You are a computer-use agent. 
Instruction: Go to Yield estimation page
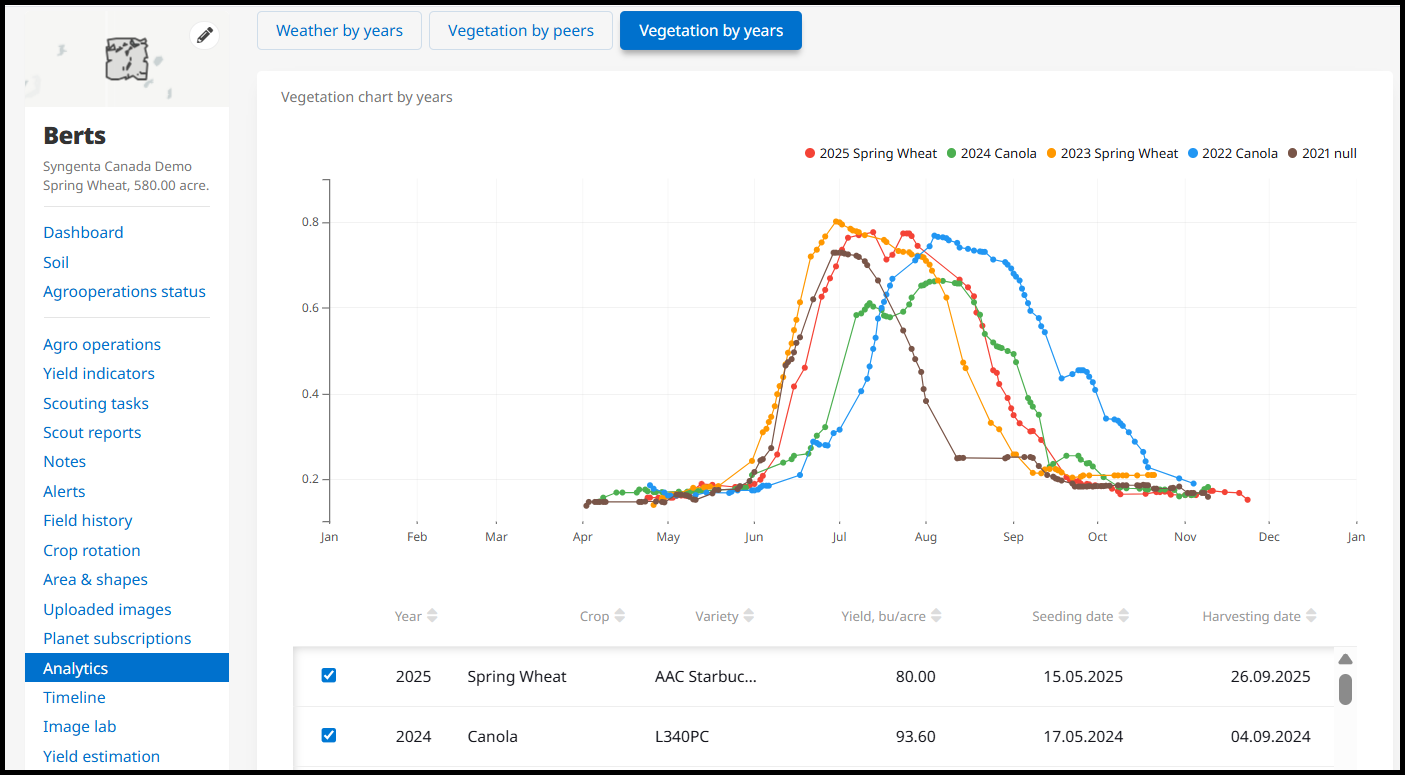101,757
